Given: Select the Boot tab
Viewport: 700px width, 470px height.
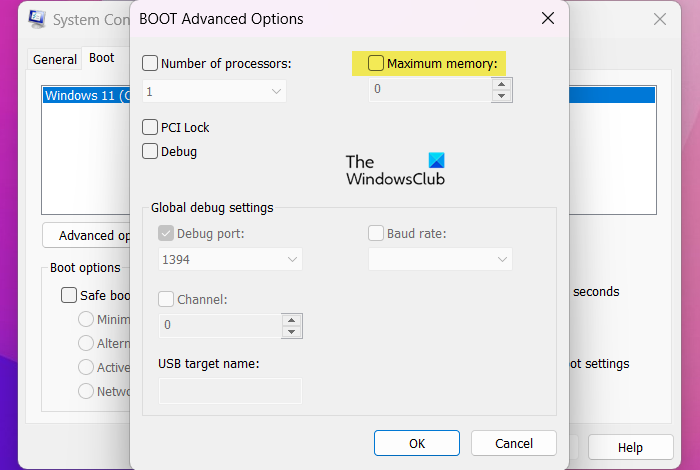Looking at the screenshot, I should (x=102, y=58).
